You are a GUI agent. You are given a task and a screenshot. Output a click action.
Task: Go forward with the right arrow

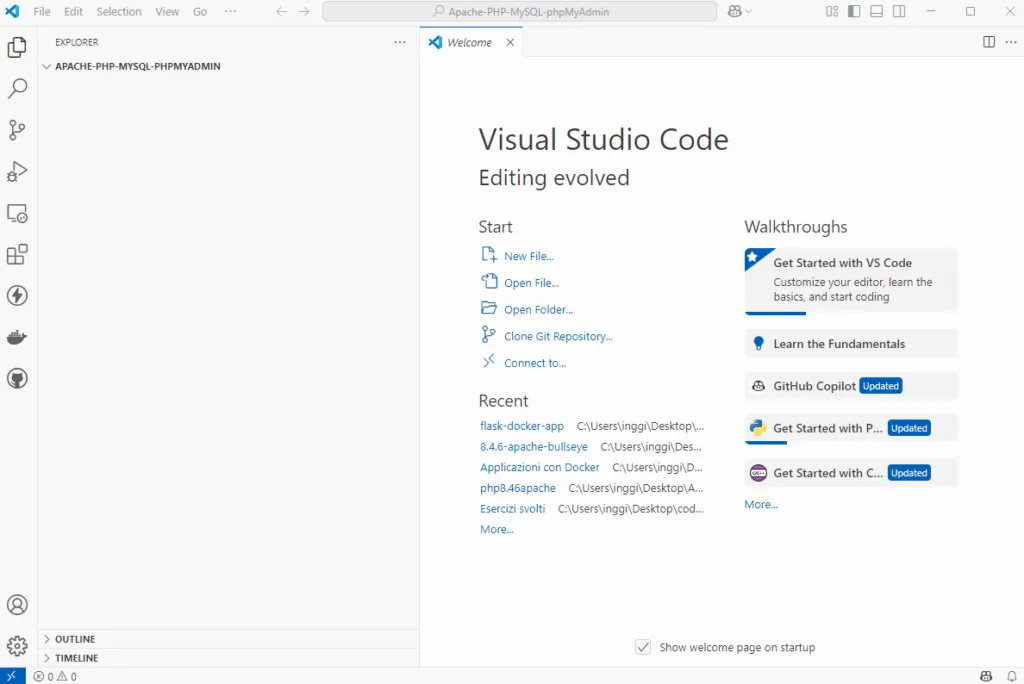point(304,11)
